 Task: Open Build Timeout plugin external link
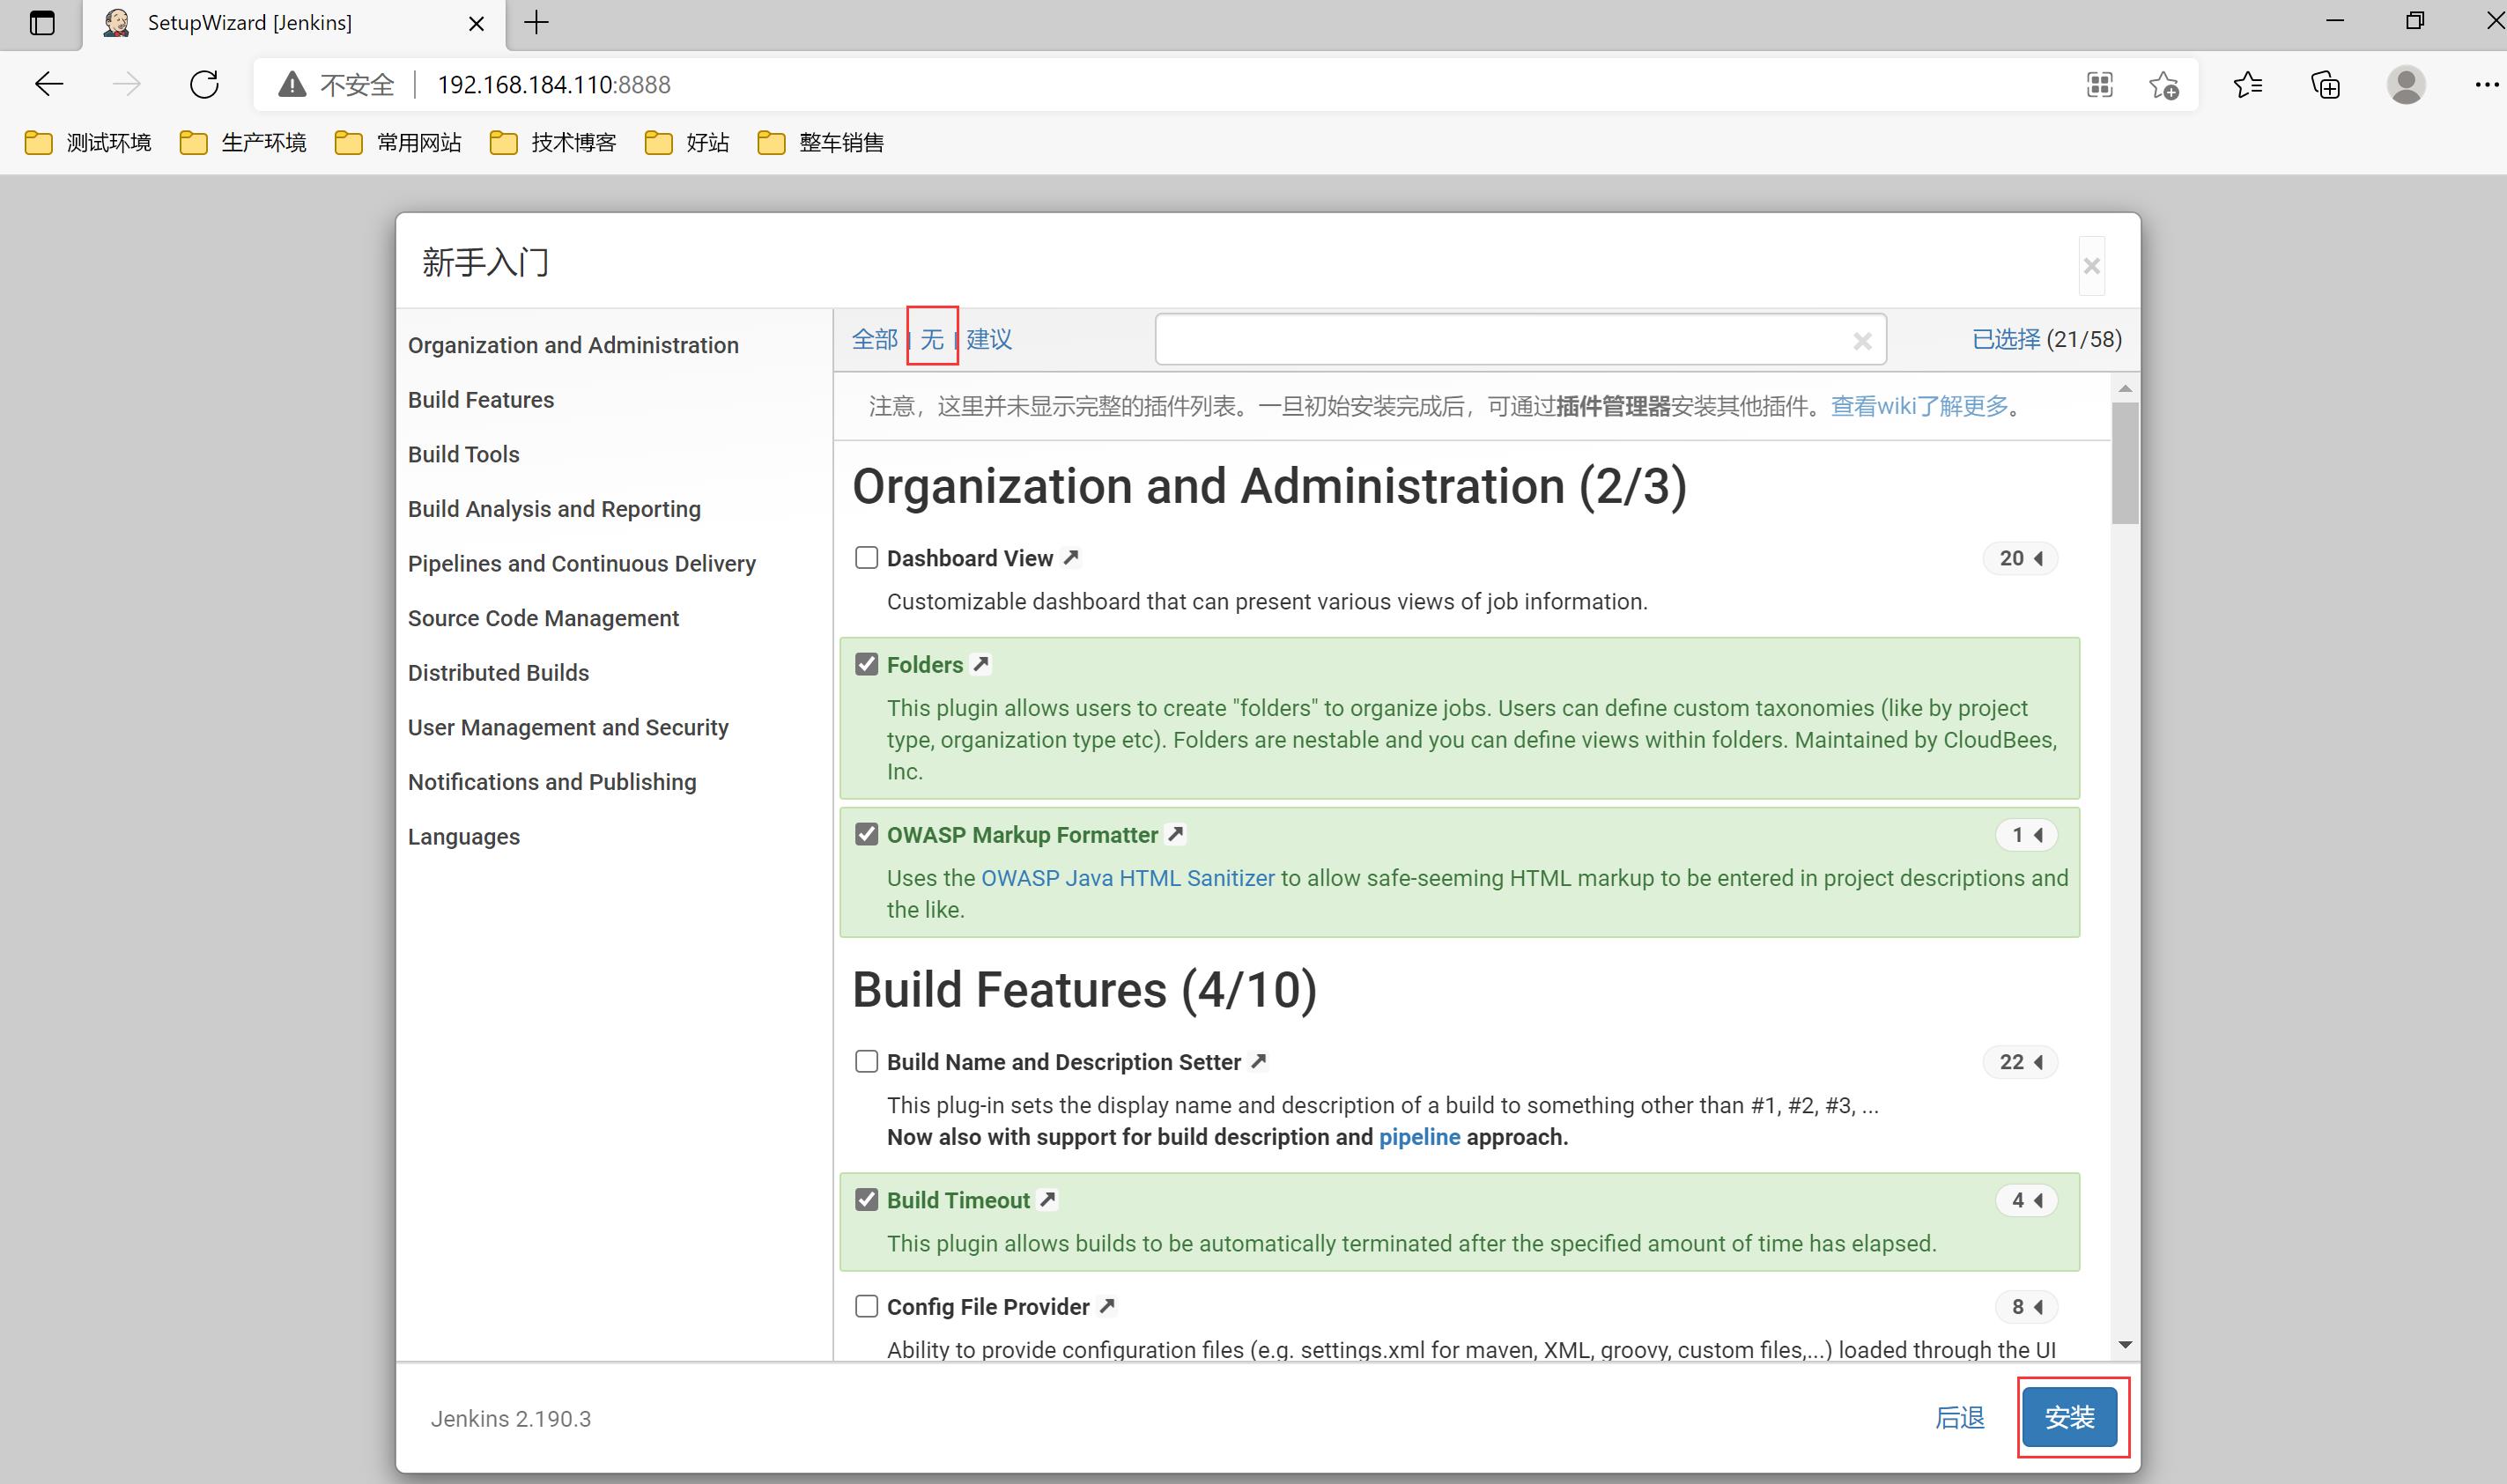coord(1047,1199)
